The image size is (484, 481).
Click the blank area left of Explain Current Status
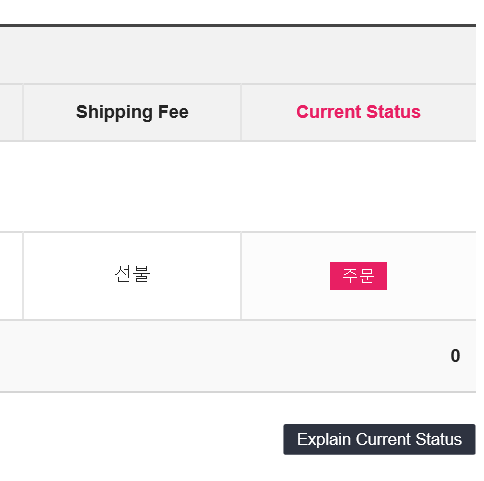(140, 439)
